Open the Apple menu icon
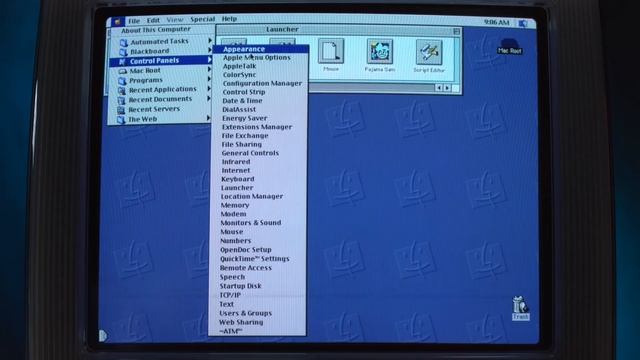 tap(117, 21)
